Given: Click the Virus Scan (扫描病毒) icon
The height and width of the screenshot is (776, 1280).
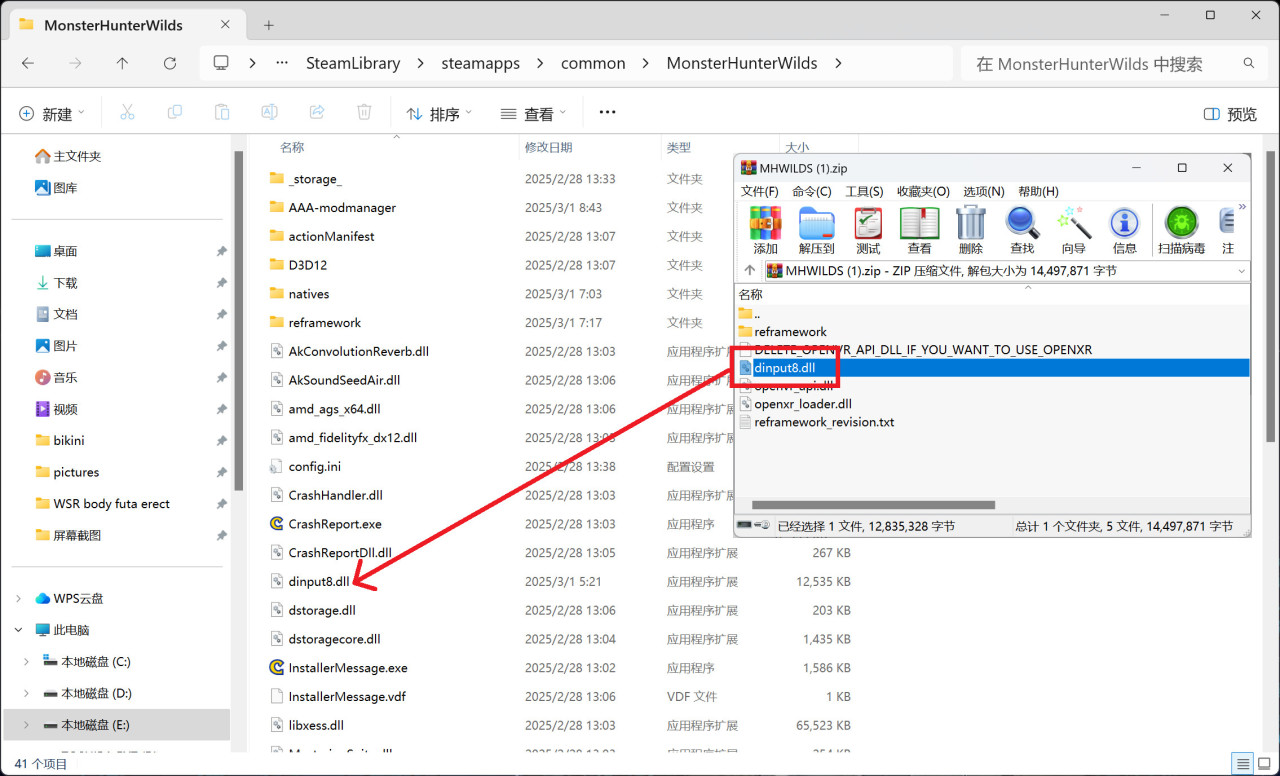Looking at the screenshot, I should (x=1181, y=229).
